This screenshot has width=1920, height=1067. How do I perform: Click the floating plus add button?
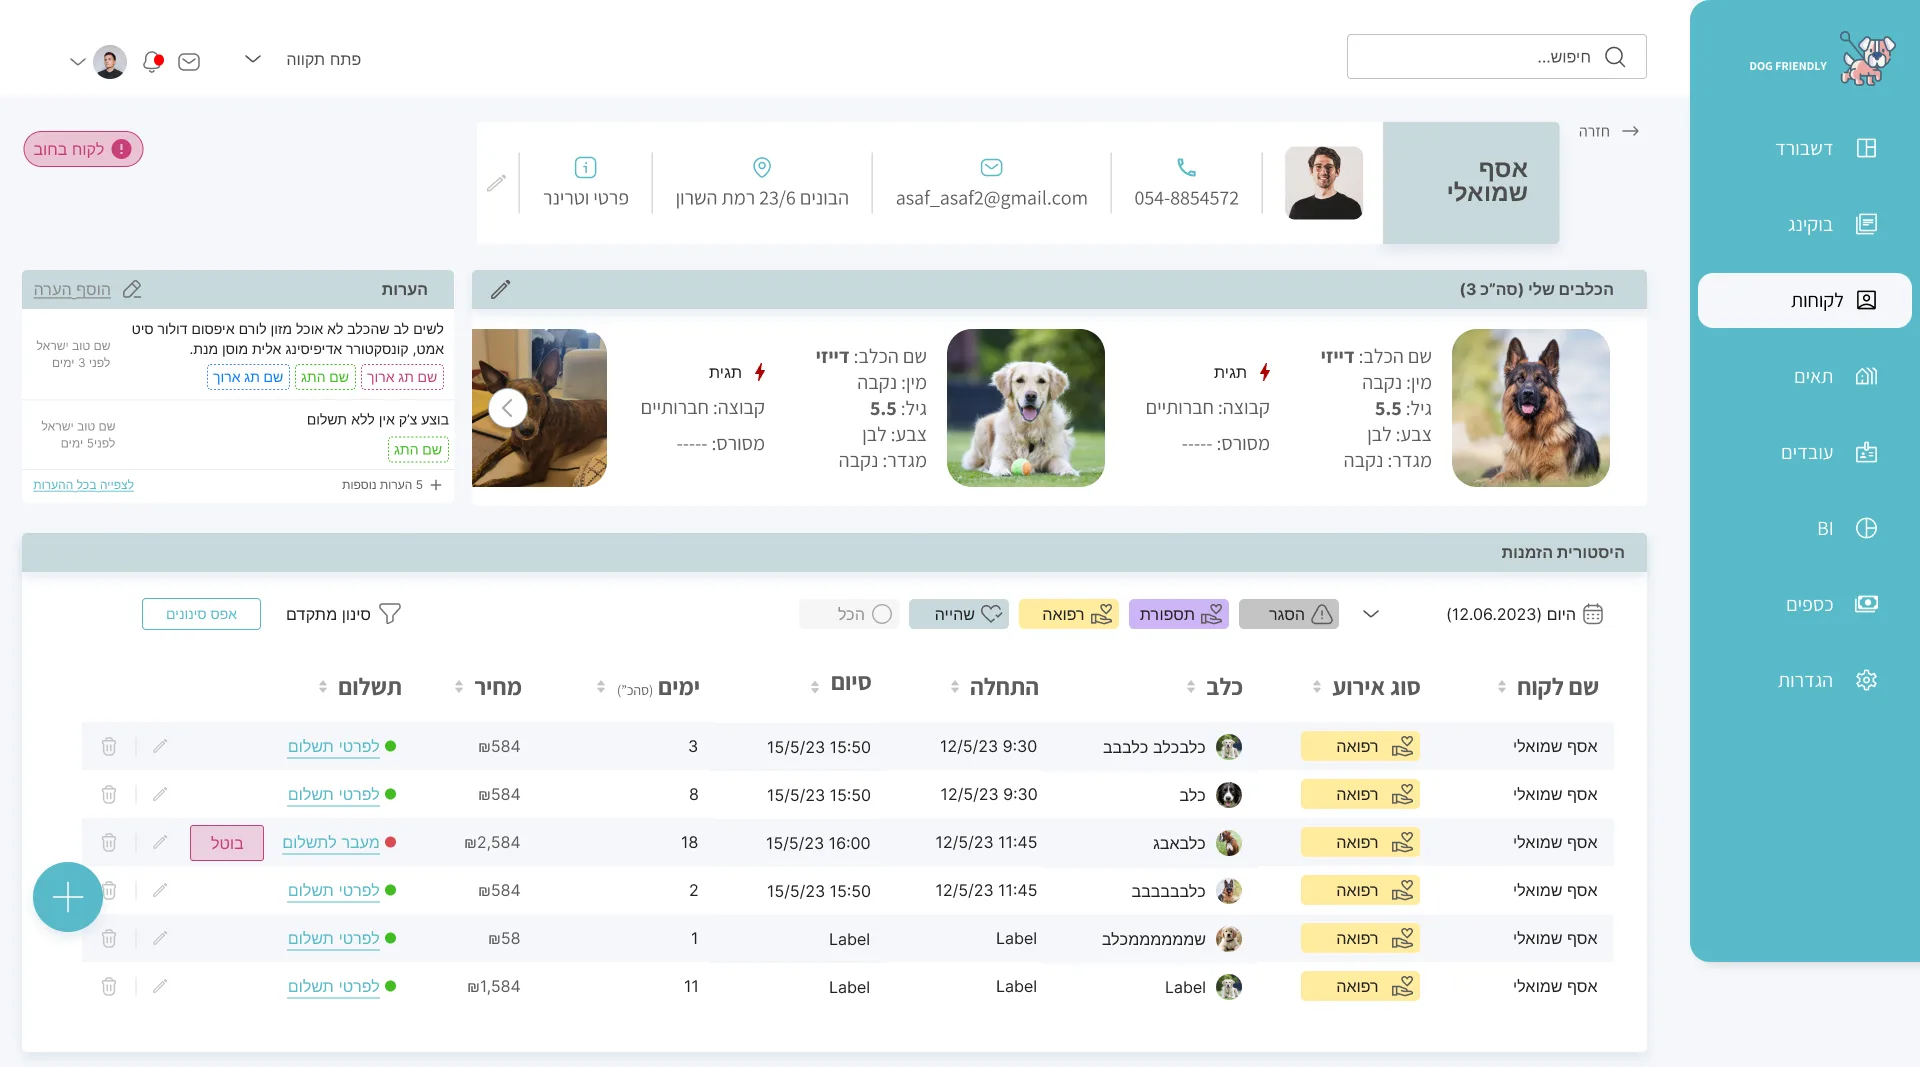coord(68,897)
